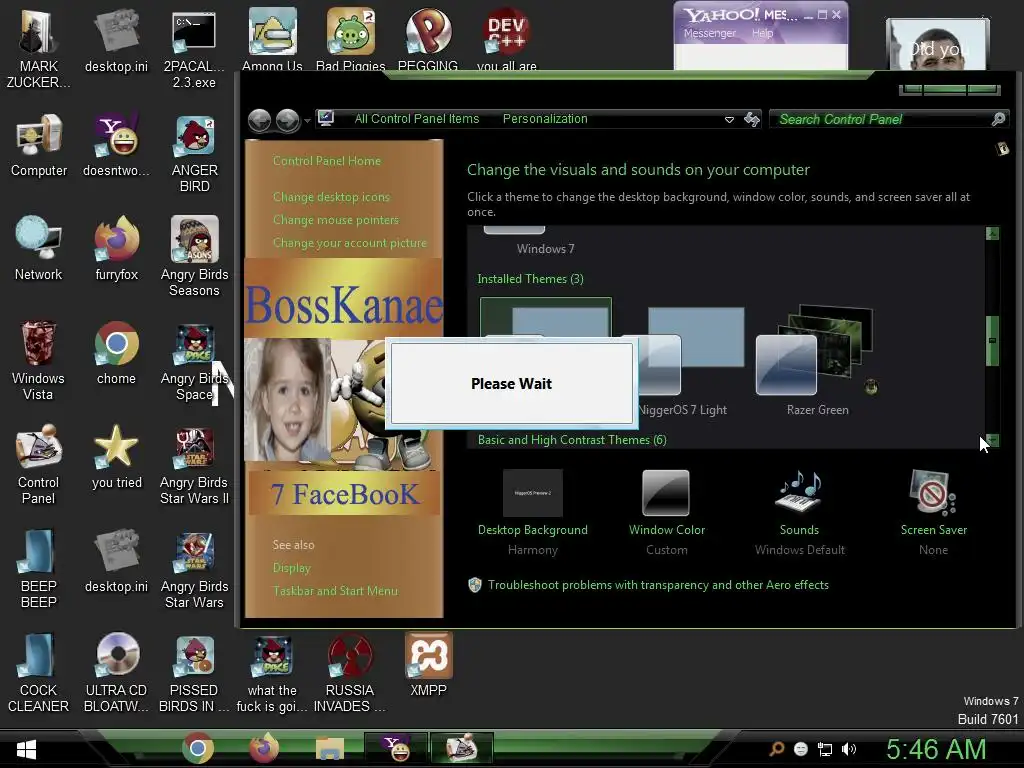This screenshot has height=768, width=1024.
Task: Click the 5:46 AM taskbar clock
Action: [x=936, y=748]
